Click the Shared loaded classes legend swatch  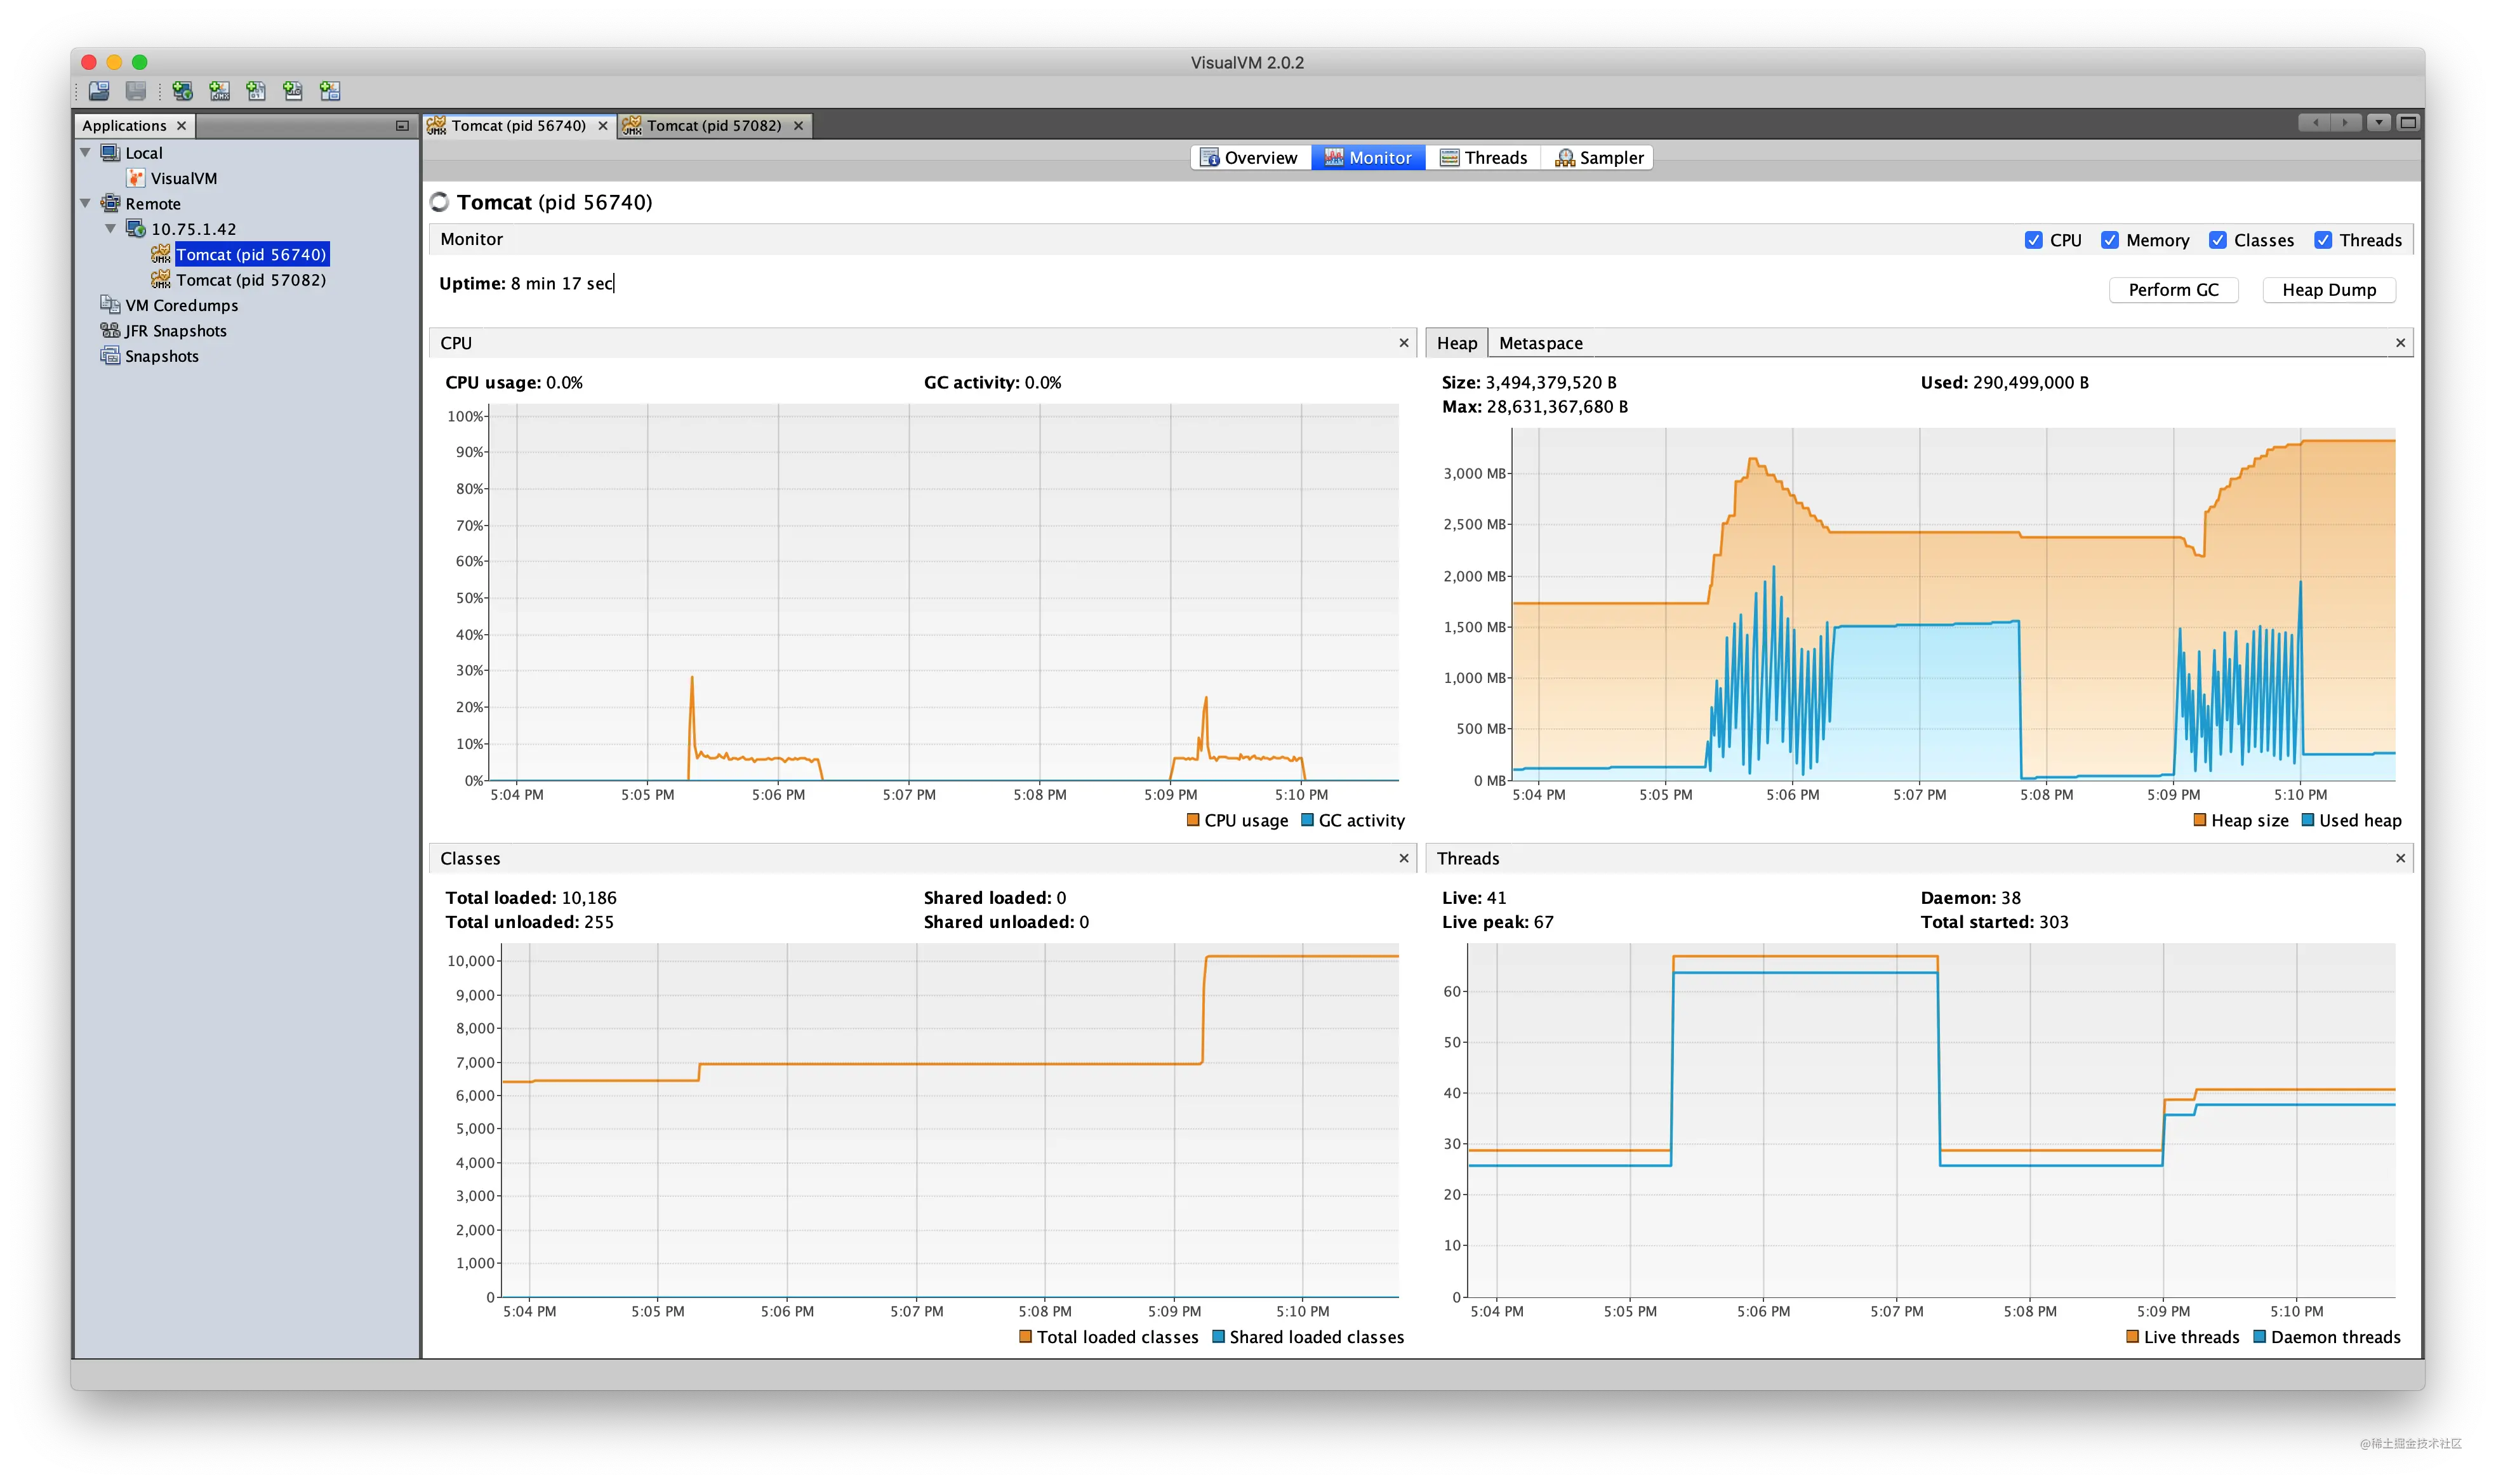click(1218, 1337)
